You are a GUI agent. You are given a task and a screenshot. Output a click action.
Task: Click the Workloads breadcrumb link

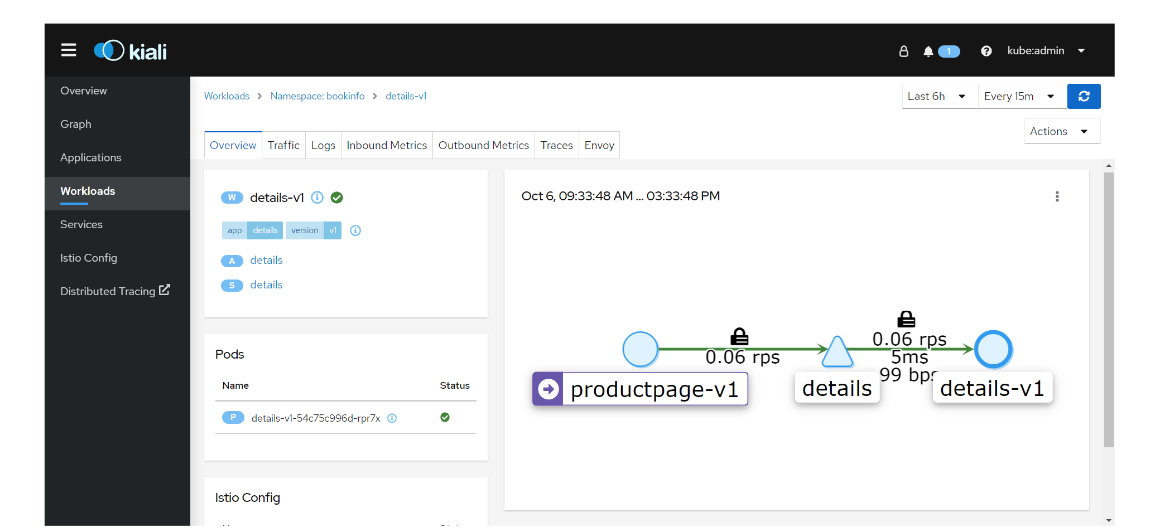[226, 96]
